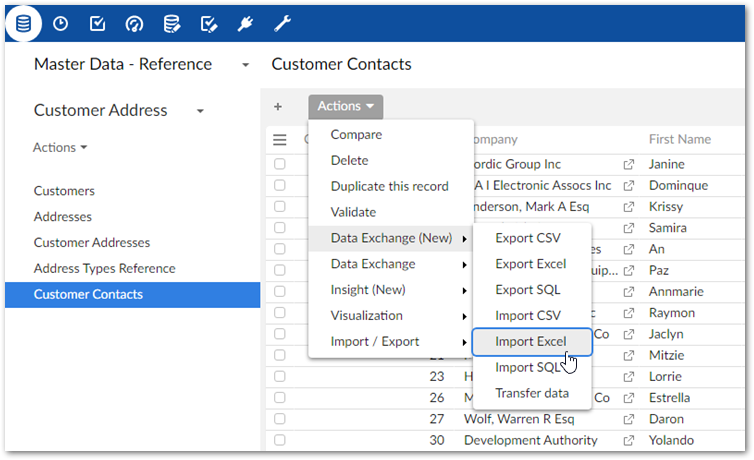Image resolution: width=754 pixels, height=460 pixels.
Task: Check the box for row numbered 30
Action: coord(280,440)
